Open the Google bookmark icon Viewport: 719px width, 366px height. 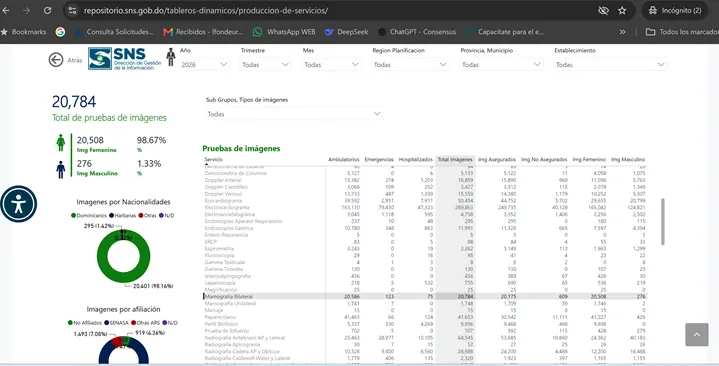[x=60, y=32]
